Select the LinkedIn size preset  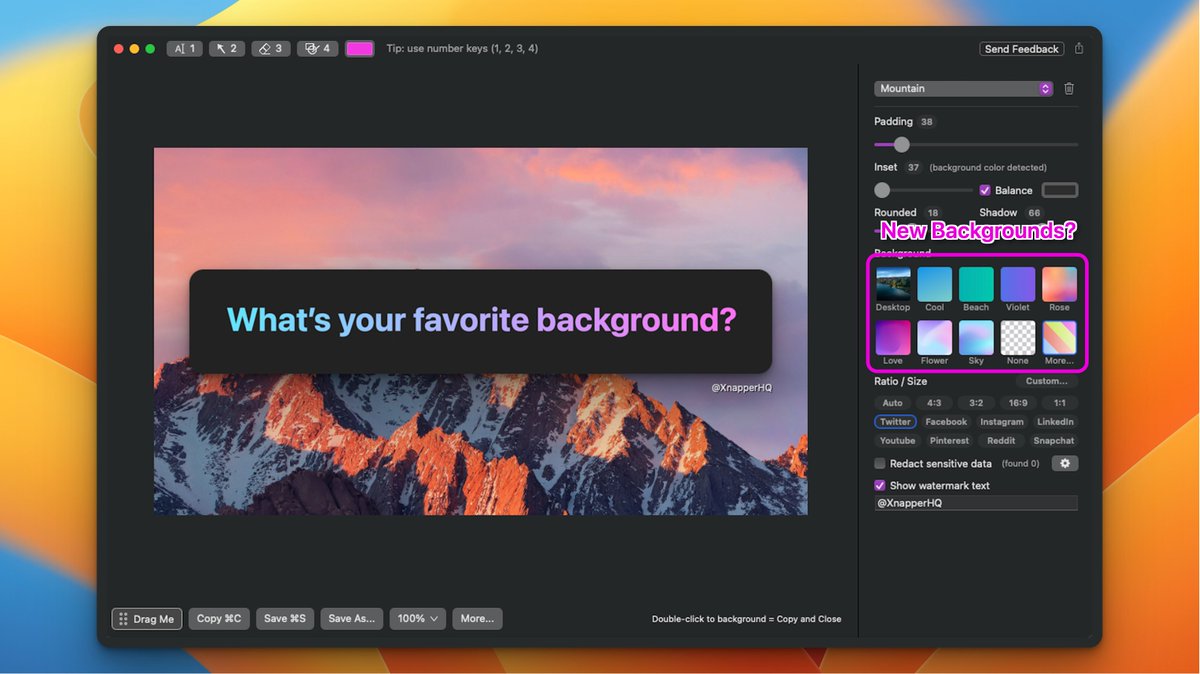coord(1055,422)
